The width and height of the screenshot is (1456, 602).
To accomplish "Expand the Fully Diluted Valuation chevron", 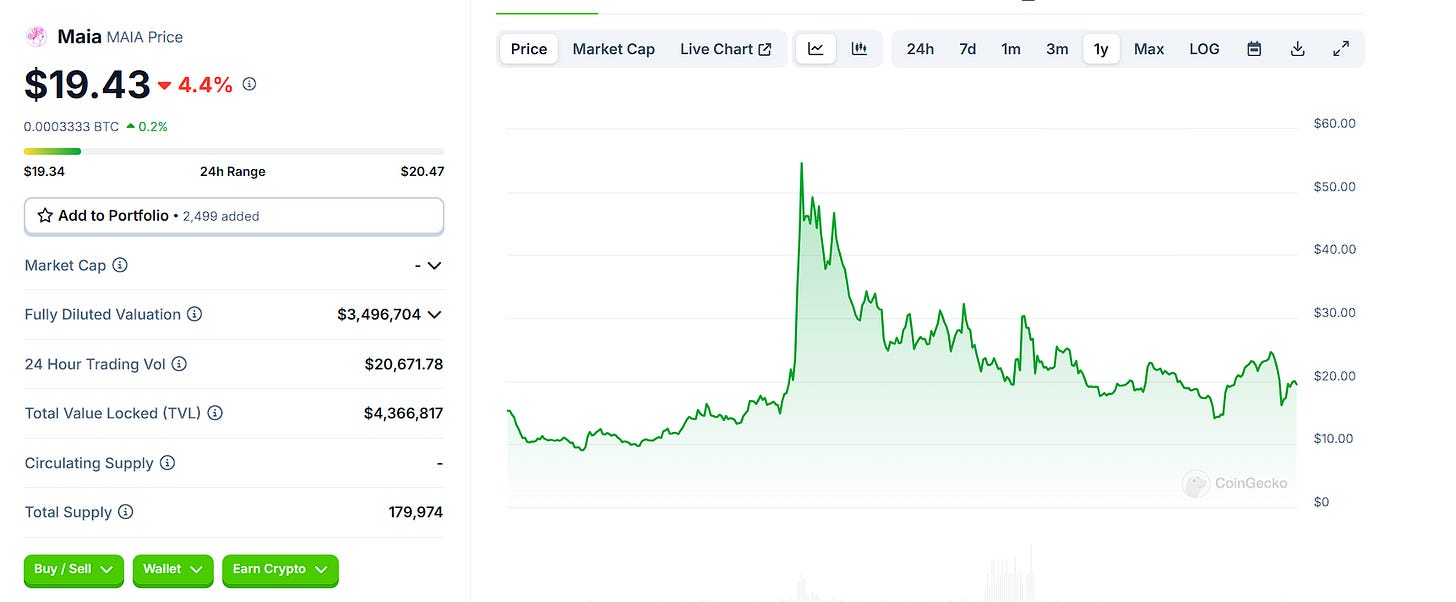I will pyautogui.click(x=434, y=315).
